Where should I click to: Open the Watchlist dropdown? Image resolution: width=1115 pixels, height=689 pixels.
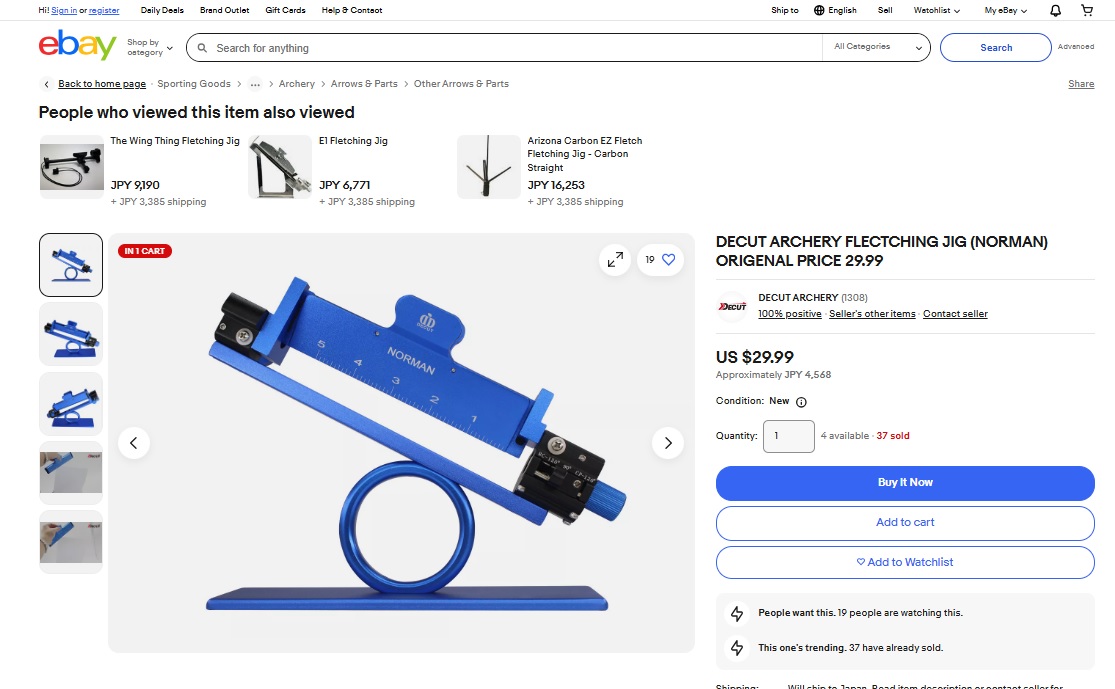937,10
